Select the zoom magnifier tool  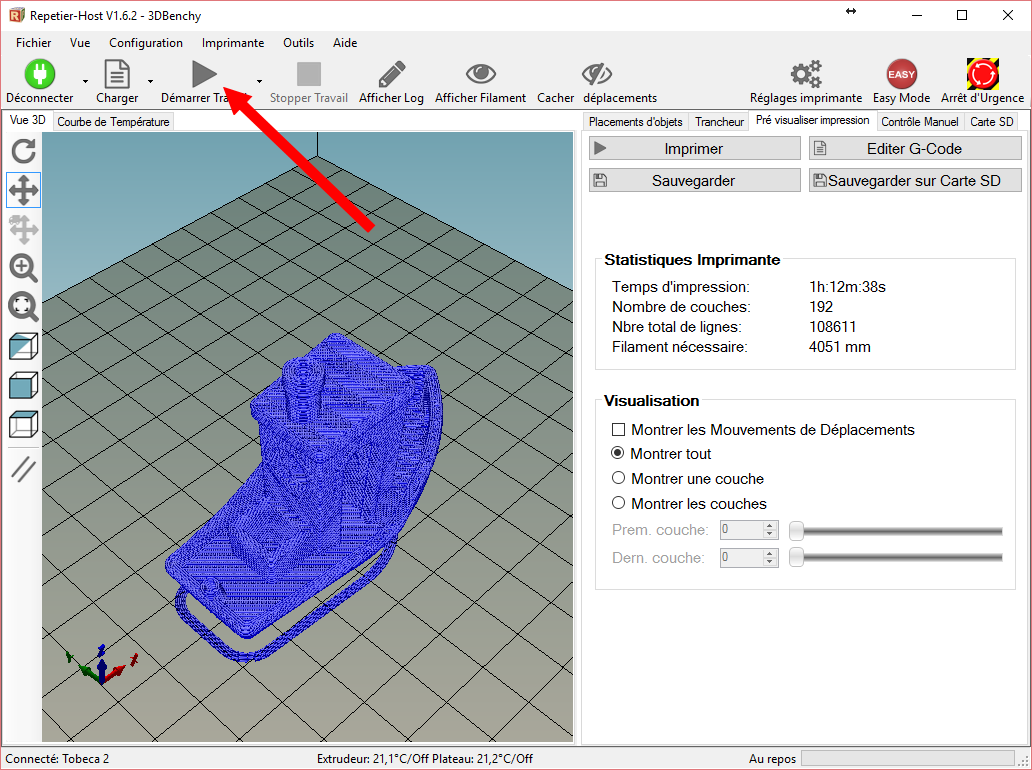click(23, 267)
